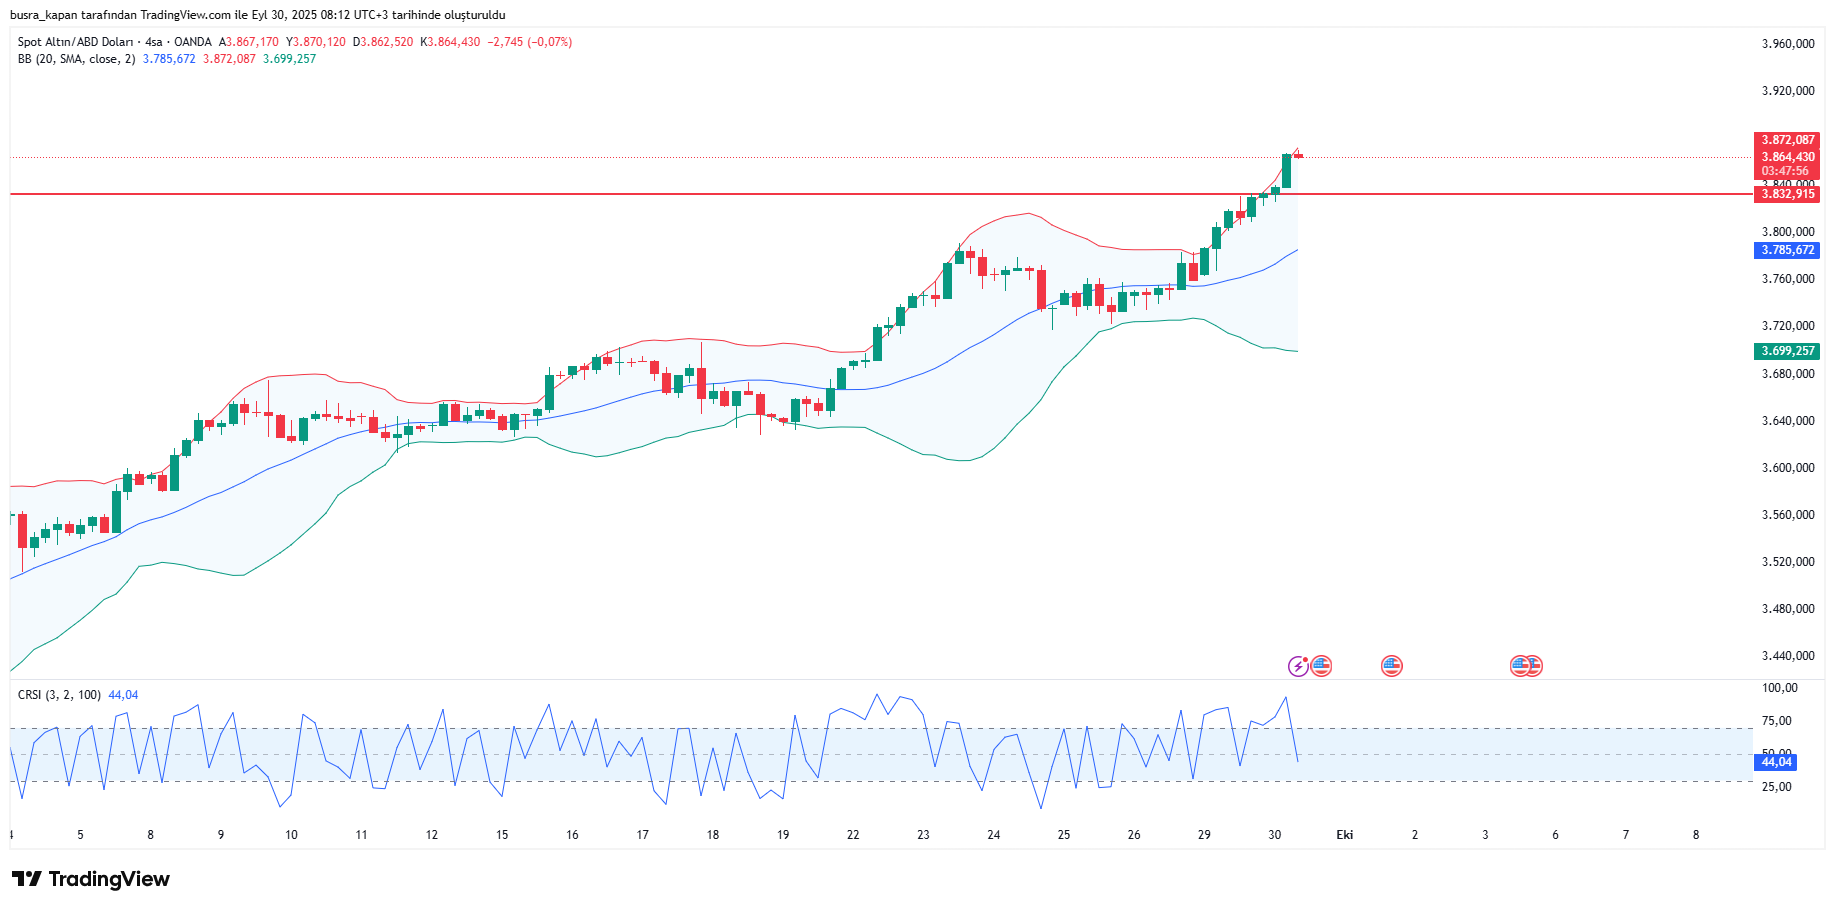
Task: Click the 'Eki' month label on time axis
Action: tap(1344, 835)
